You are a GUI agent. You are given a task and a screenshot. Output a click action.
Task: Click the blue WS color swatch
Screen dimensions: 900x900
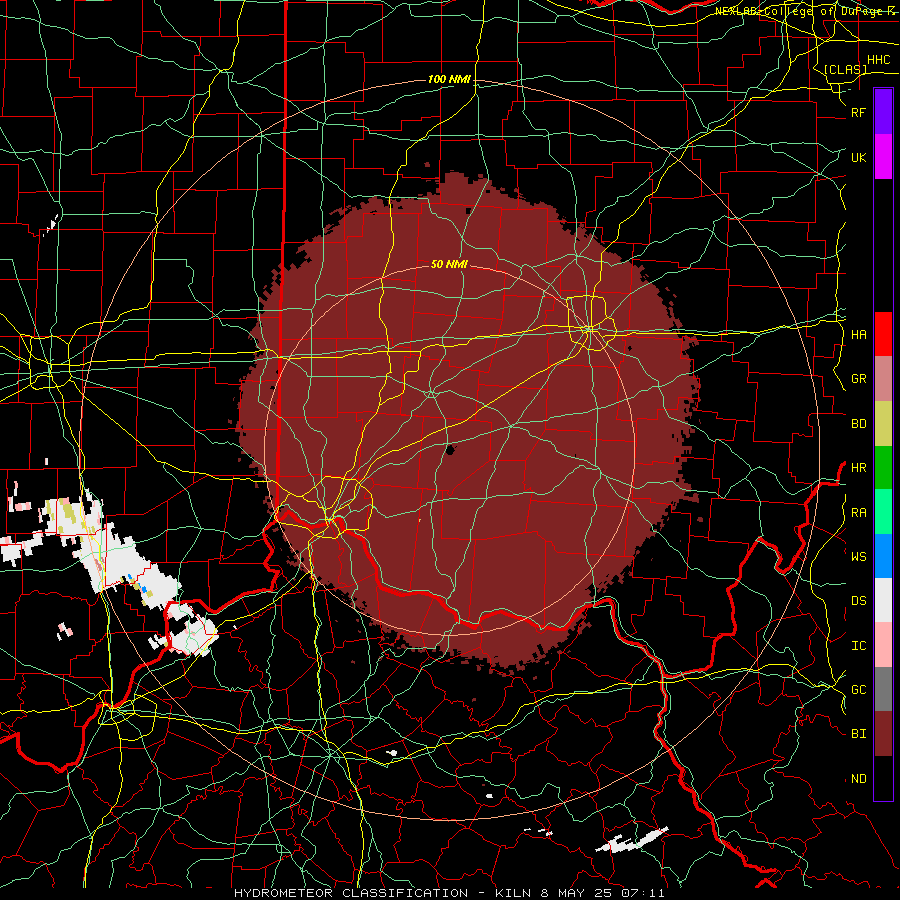pos(883,556)
